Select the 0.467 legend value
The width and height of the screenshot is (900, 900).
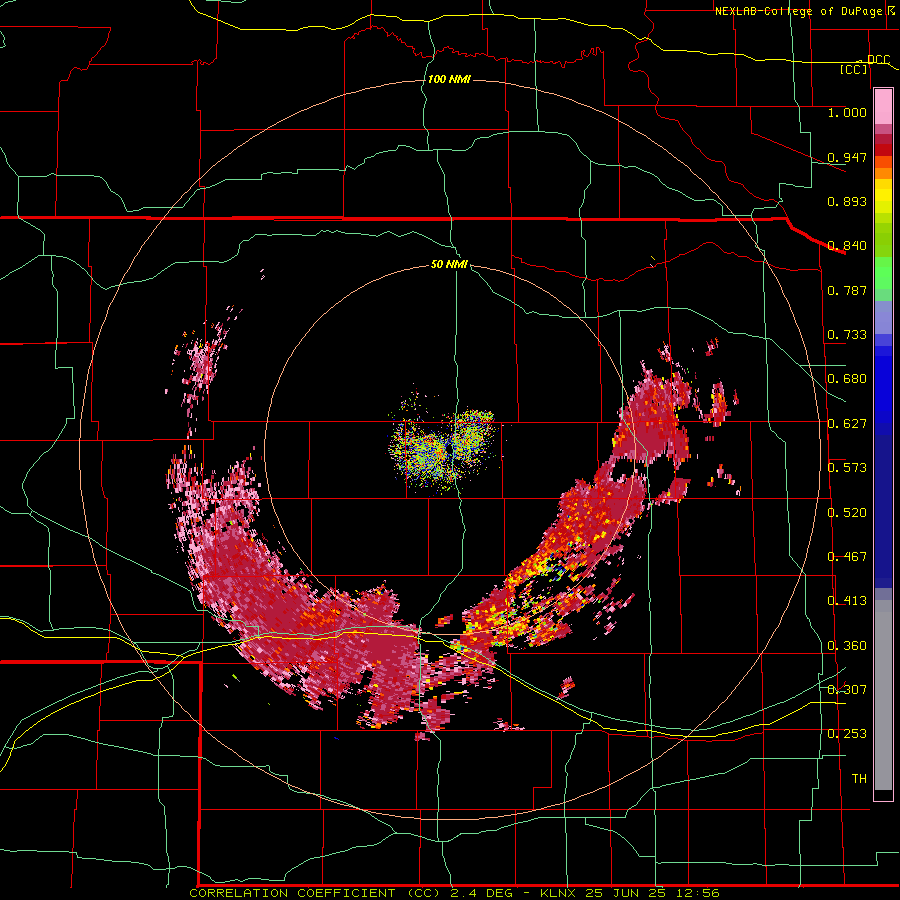847,557
